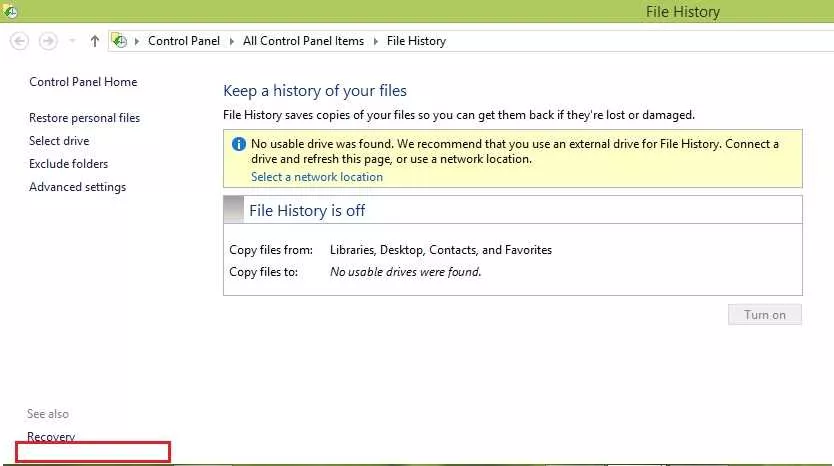Expand chevron after Control Panel breadcrumb

231,41
